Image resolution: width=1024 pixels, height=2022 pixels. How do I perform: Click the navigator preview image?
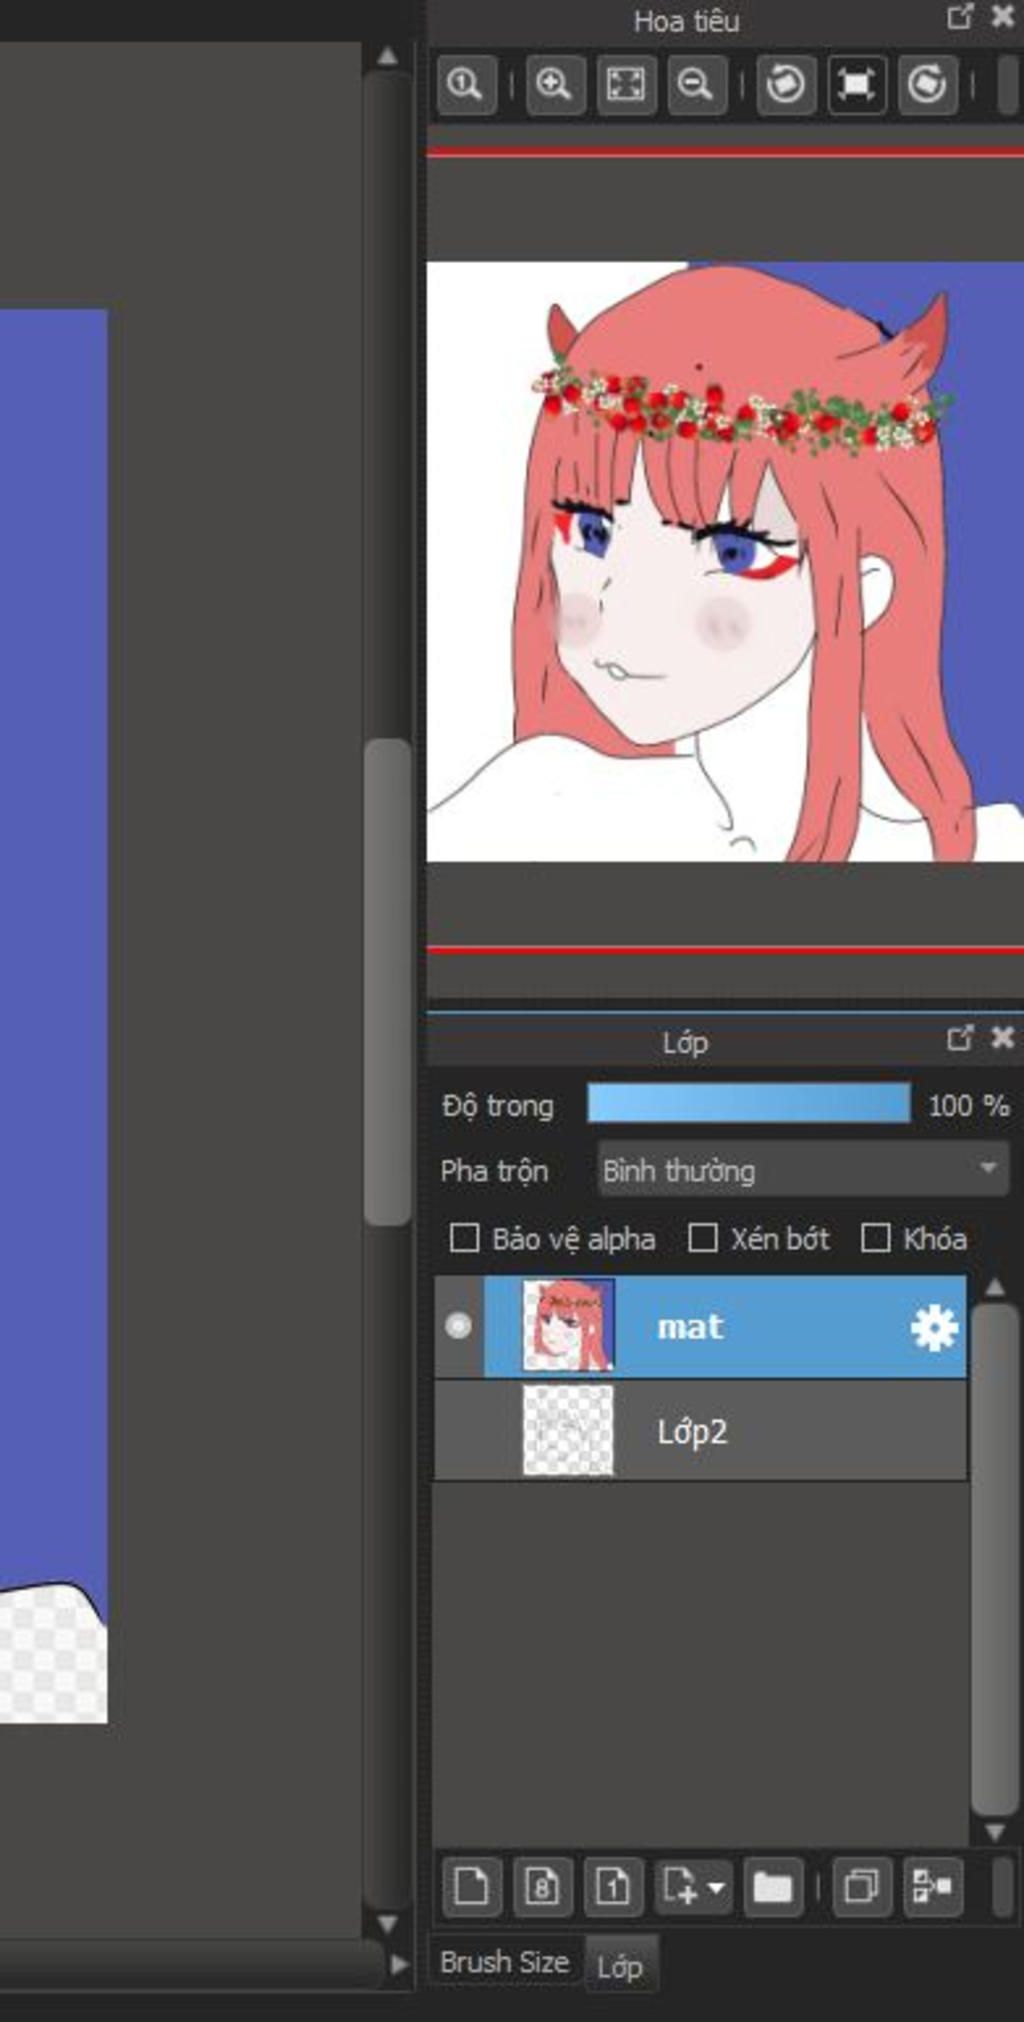(725, 561)
